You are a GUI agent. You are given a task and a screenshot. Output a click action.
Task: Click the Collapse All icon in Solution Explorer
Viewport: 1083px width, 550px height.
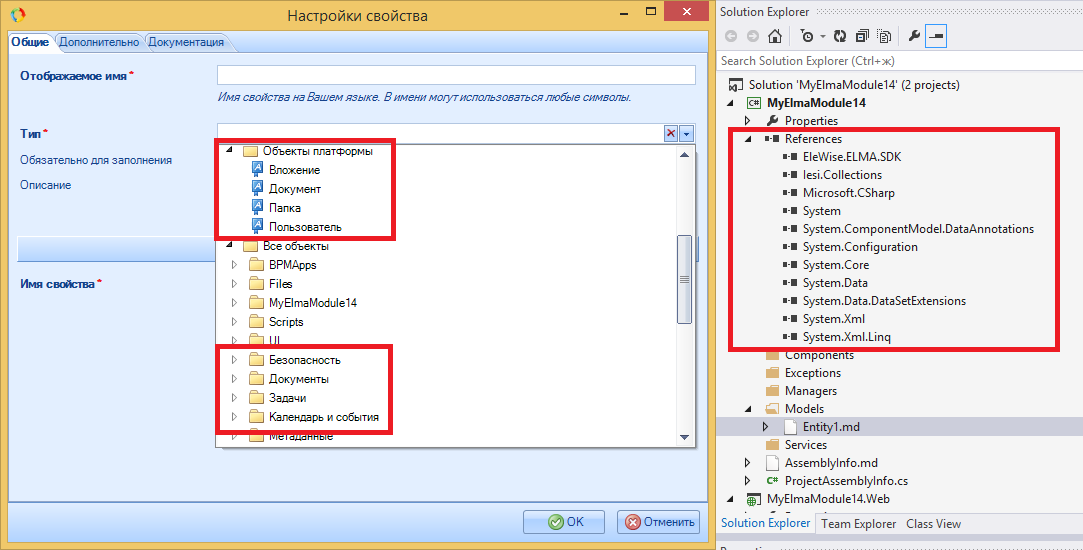pyautogui.click(x=862, y=36)
